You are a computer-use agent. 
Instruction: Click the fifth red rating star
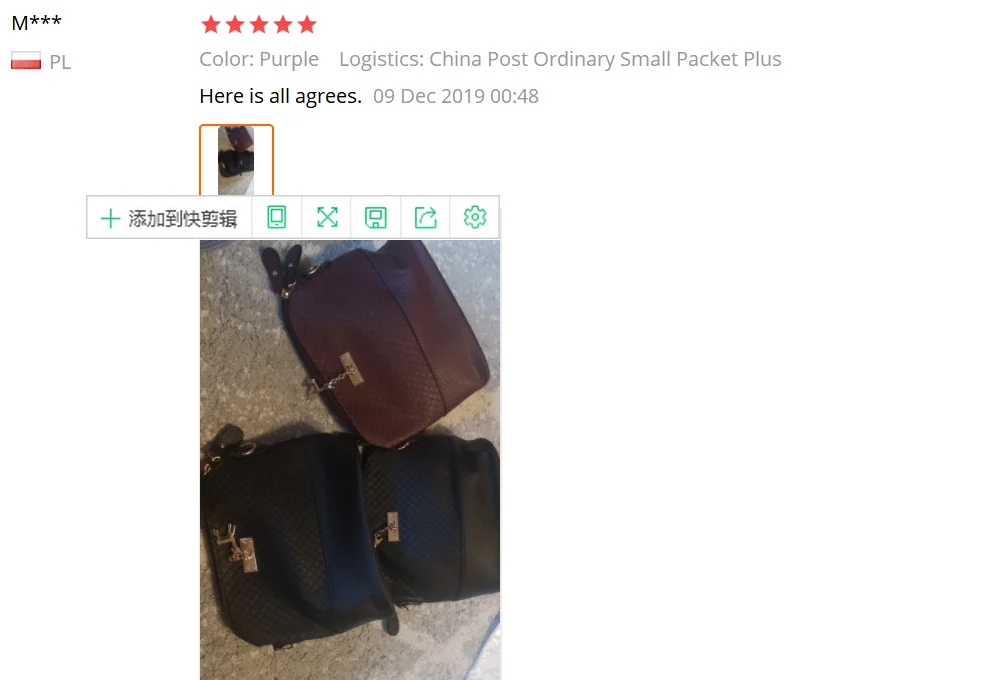pos(307,25)
